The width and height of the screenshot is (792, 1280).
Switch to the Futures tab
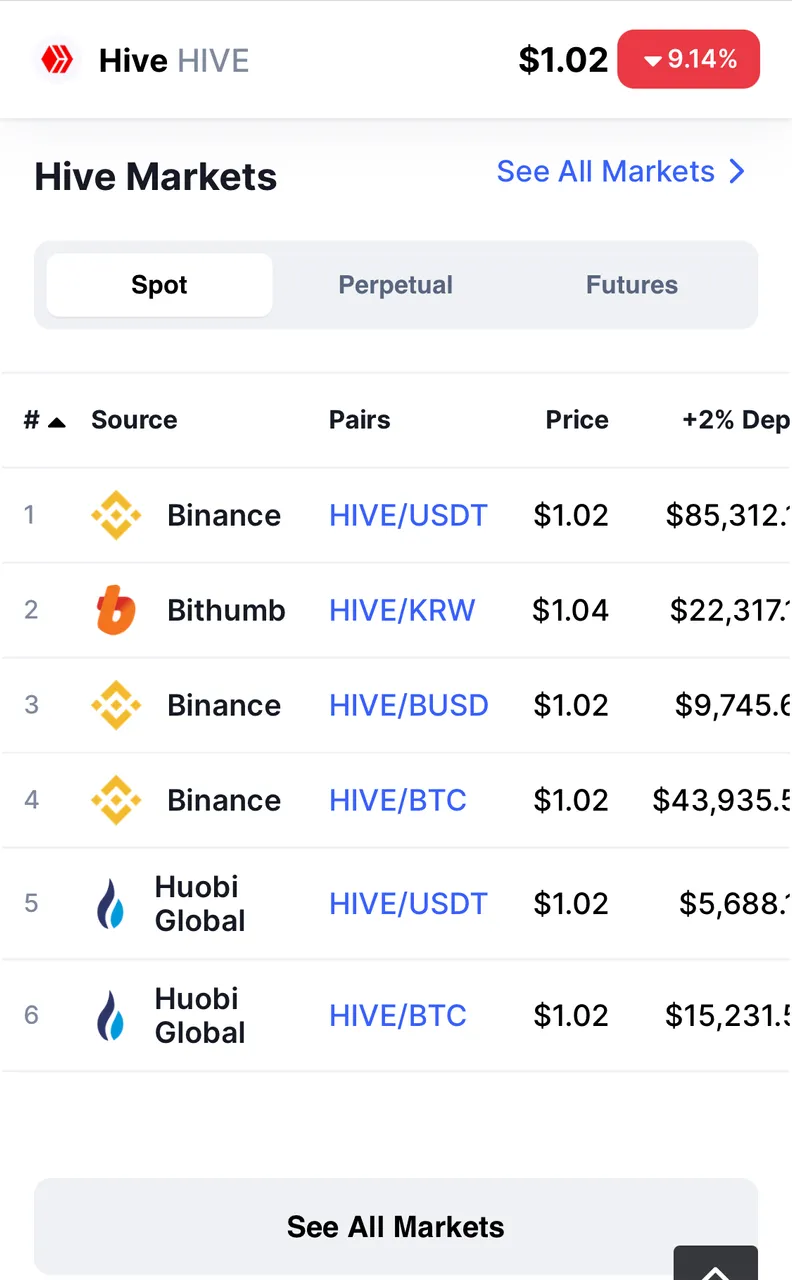pyautogui.click(x=632, y=285)
